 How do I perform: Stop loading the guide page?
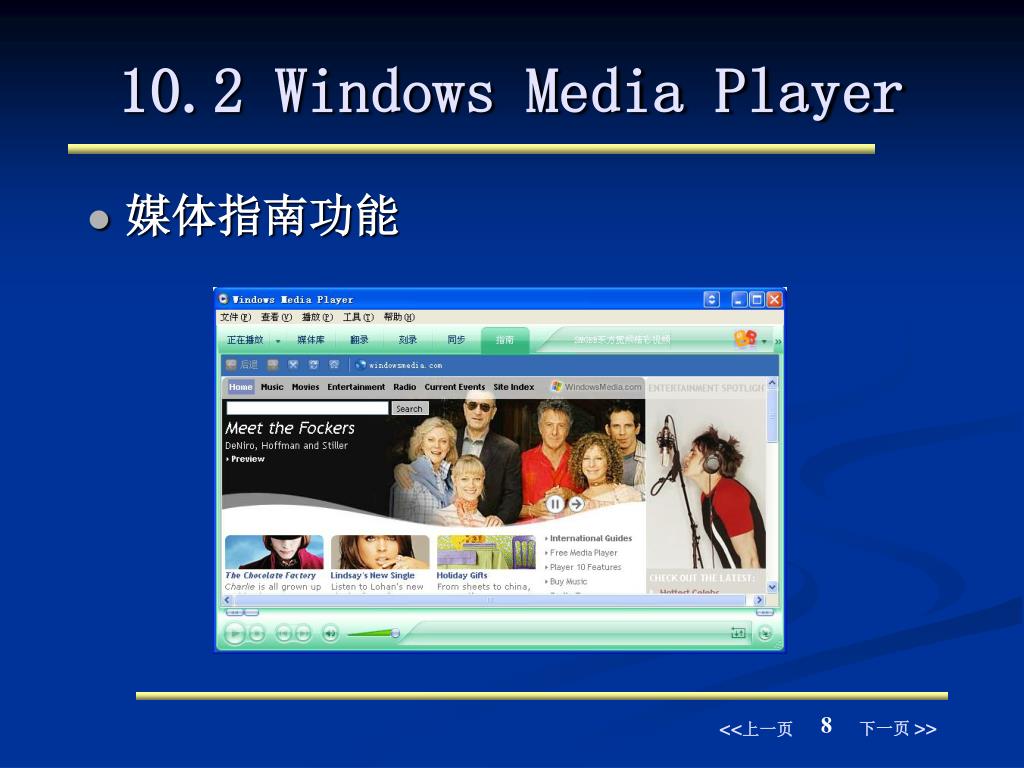coord(293,365)
